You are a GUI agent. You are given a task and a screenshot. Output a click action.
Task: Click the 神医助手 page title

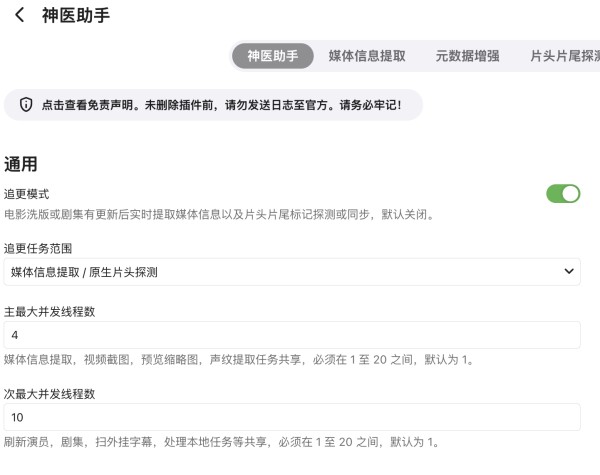pyautogui.click(x=76, y=15)
